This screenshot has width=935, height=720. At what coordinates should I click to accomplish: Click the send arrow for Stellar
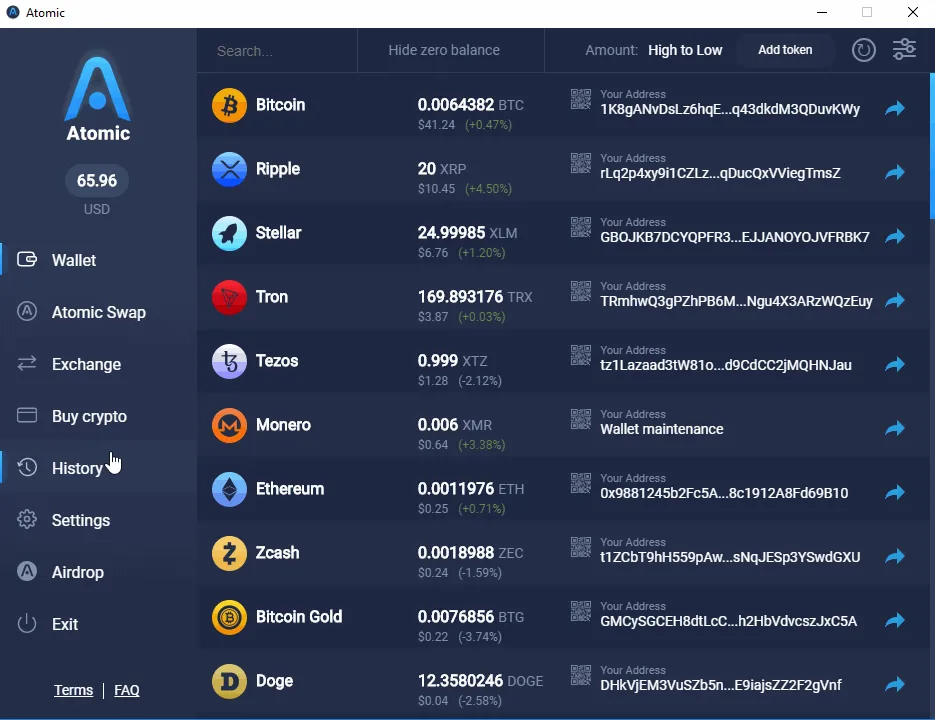pyautogui.click(x=894, y=236)
